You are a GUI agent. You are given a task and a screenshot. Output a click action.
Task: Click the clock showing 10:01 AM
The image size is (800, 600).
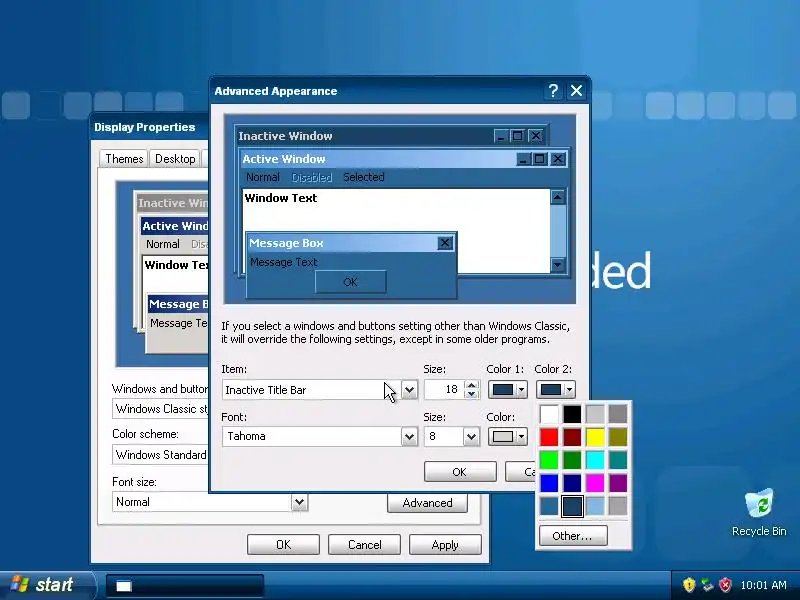pos(763,585)
